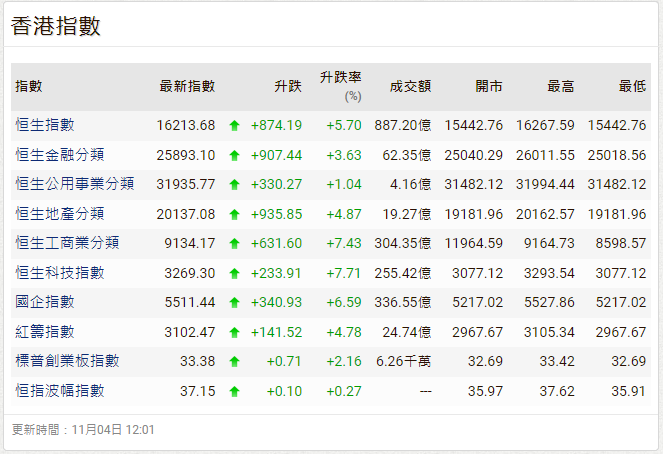Open the 恒生指數 index link
663x454 pixels.
(45, 125)
